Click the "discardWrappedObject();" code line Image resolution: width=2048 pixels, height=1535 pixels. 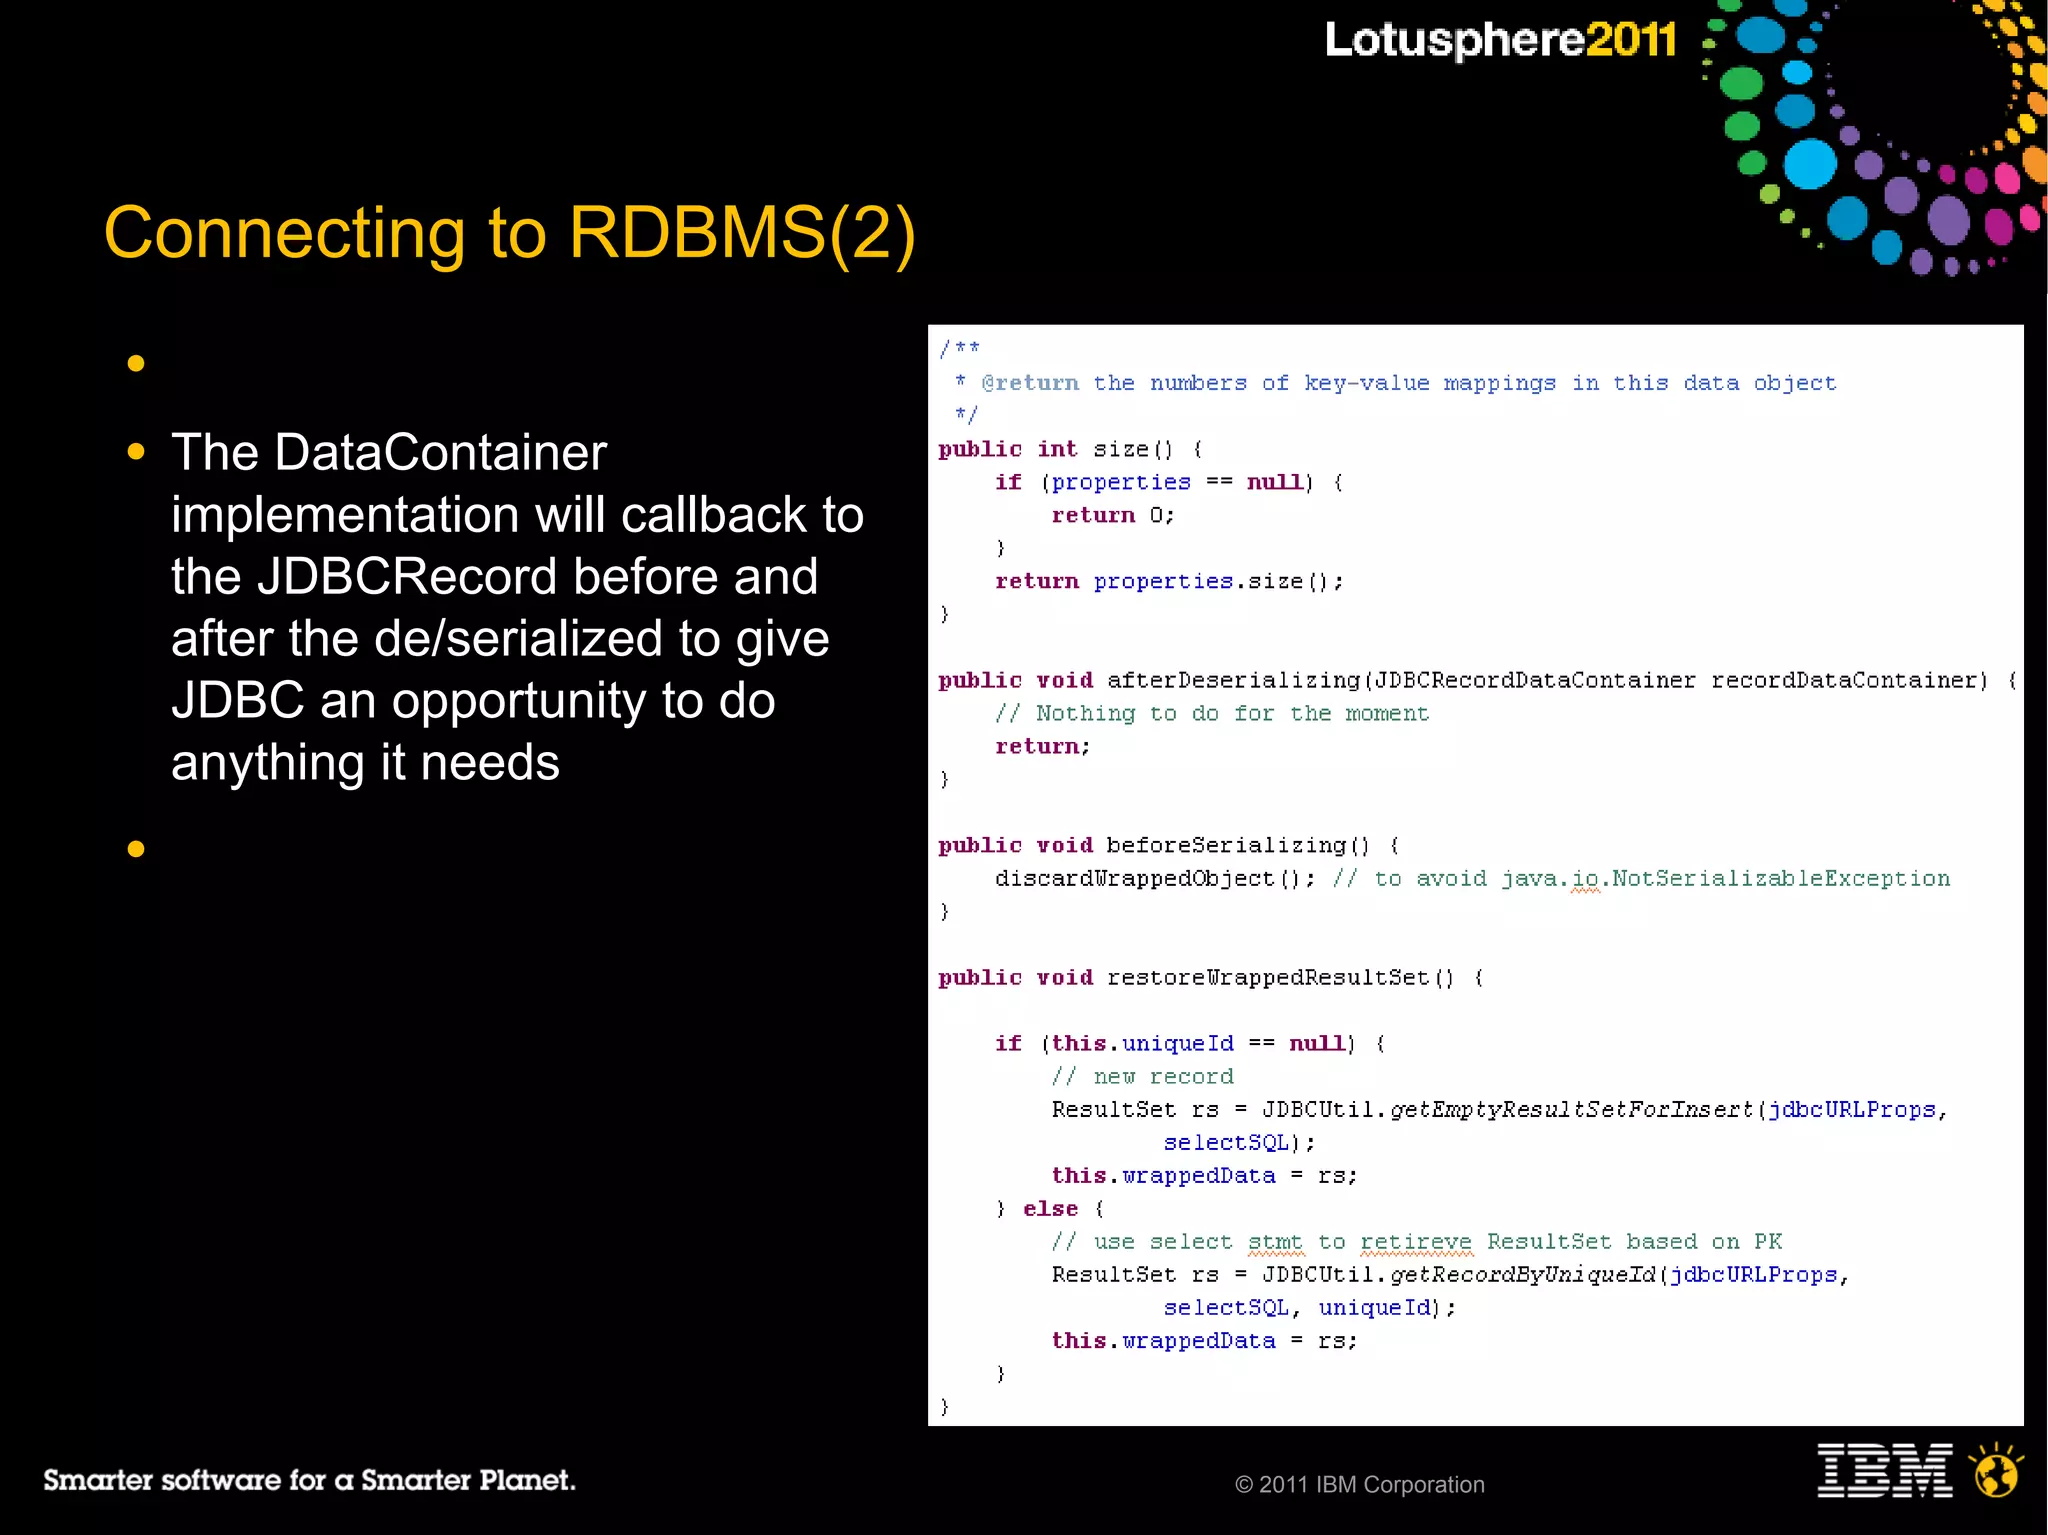coord(1155,878)
